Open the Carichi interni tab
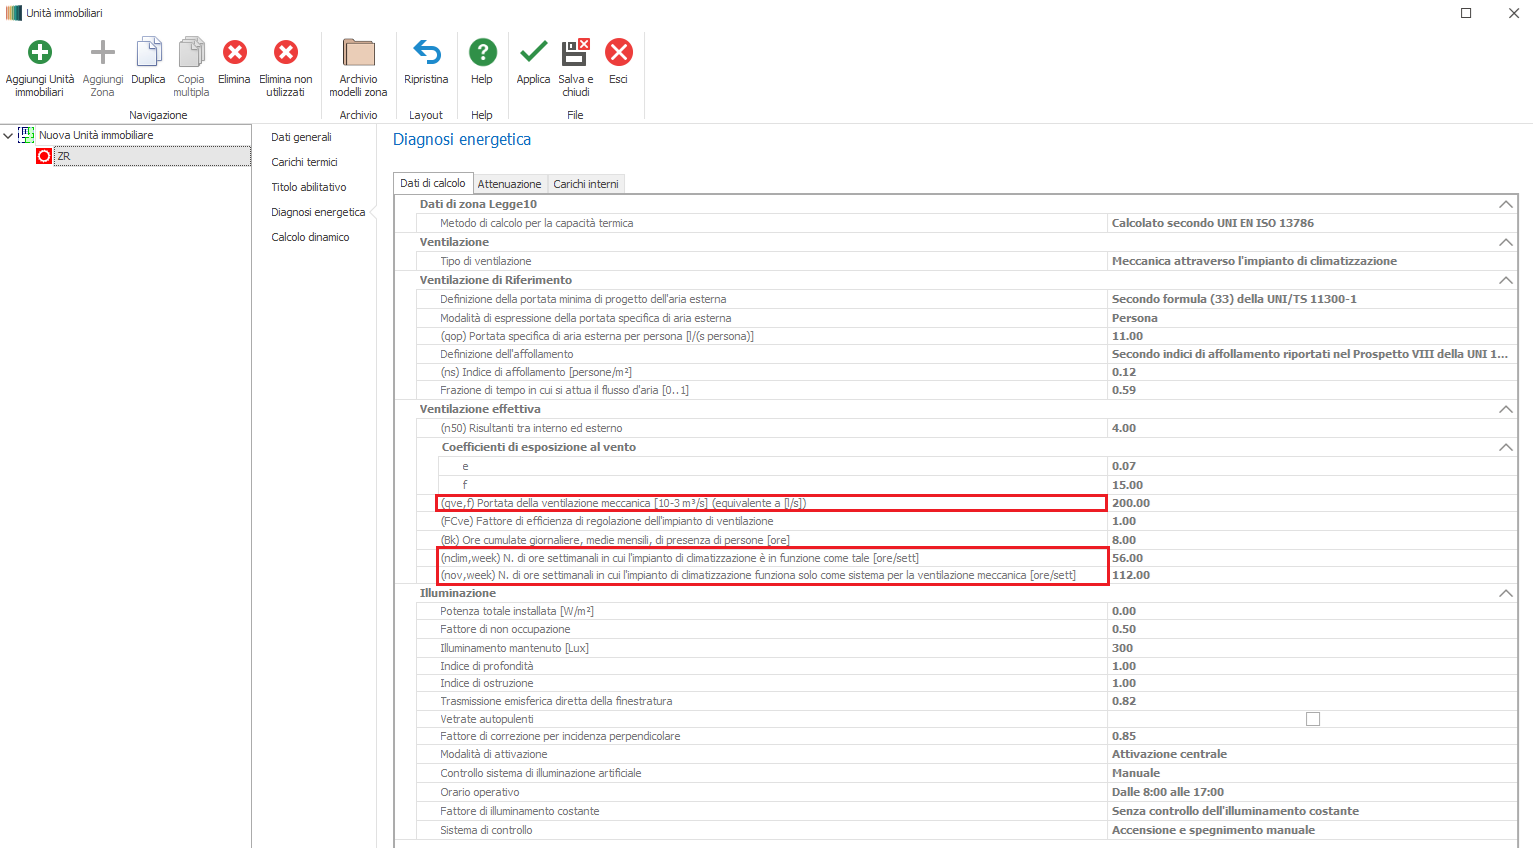Viewport: 1533px width, 848px height. point(586,184)
